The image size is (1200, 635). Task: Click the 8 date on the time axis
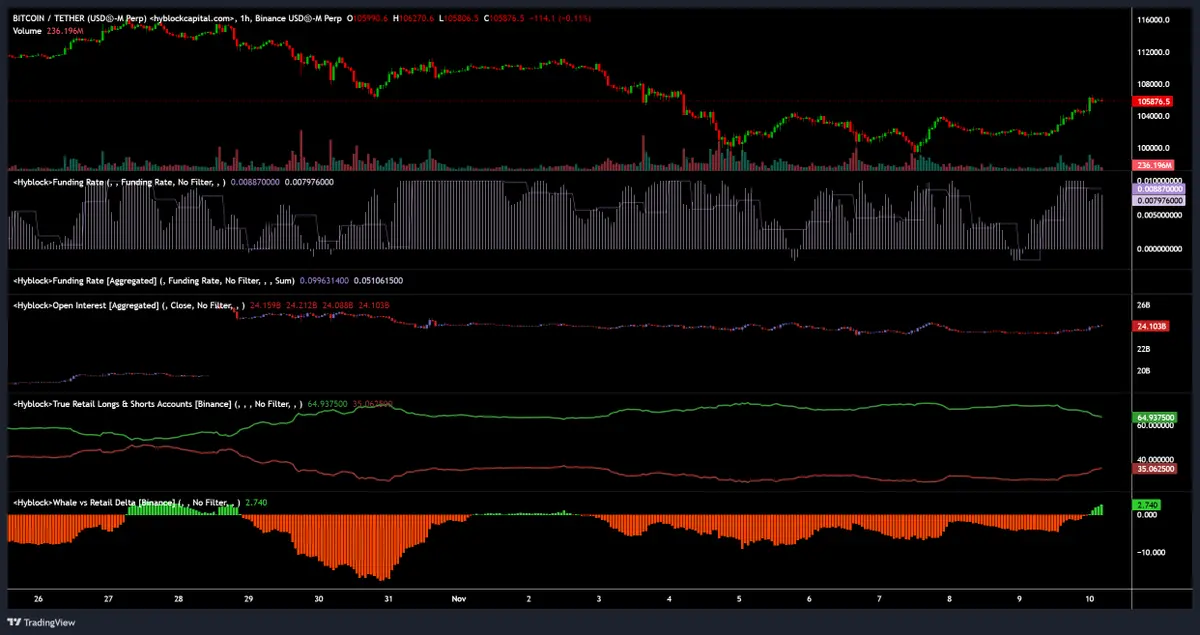tap(948, 599)
